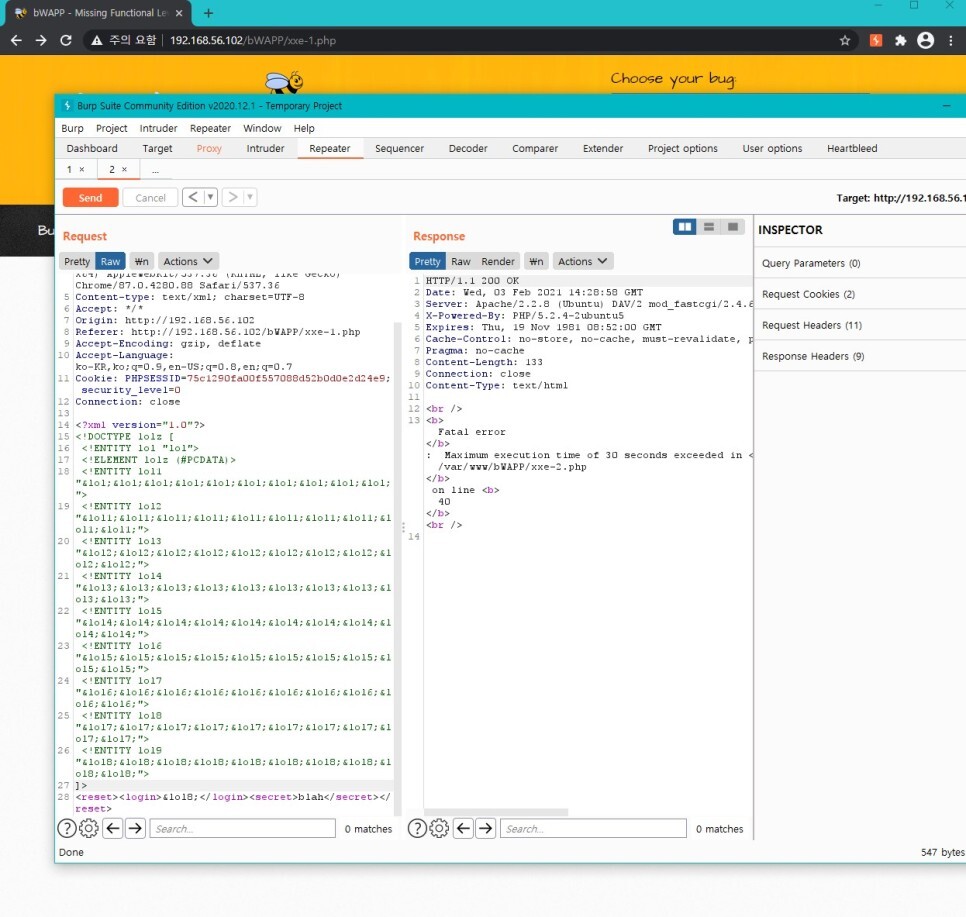
Task: Switch to the Extender tab
Action: pos(603,149)
